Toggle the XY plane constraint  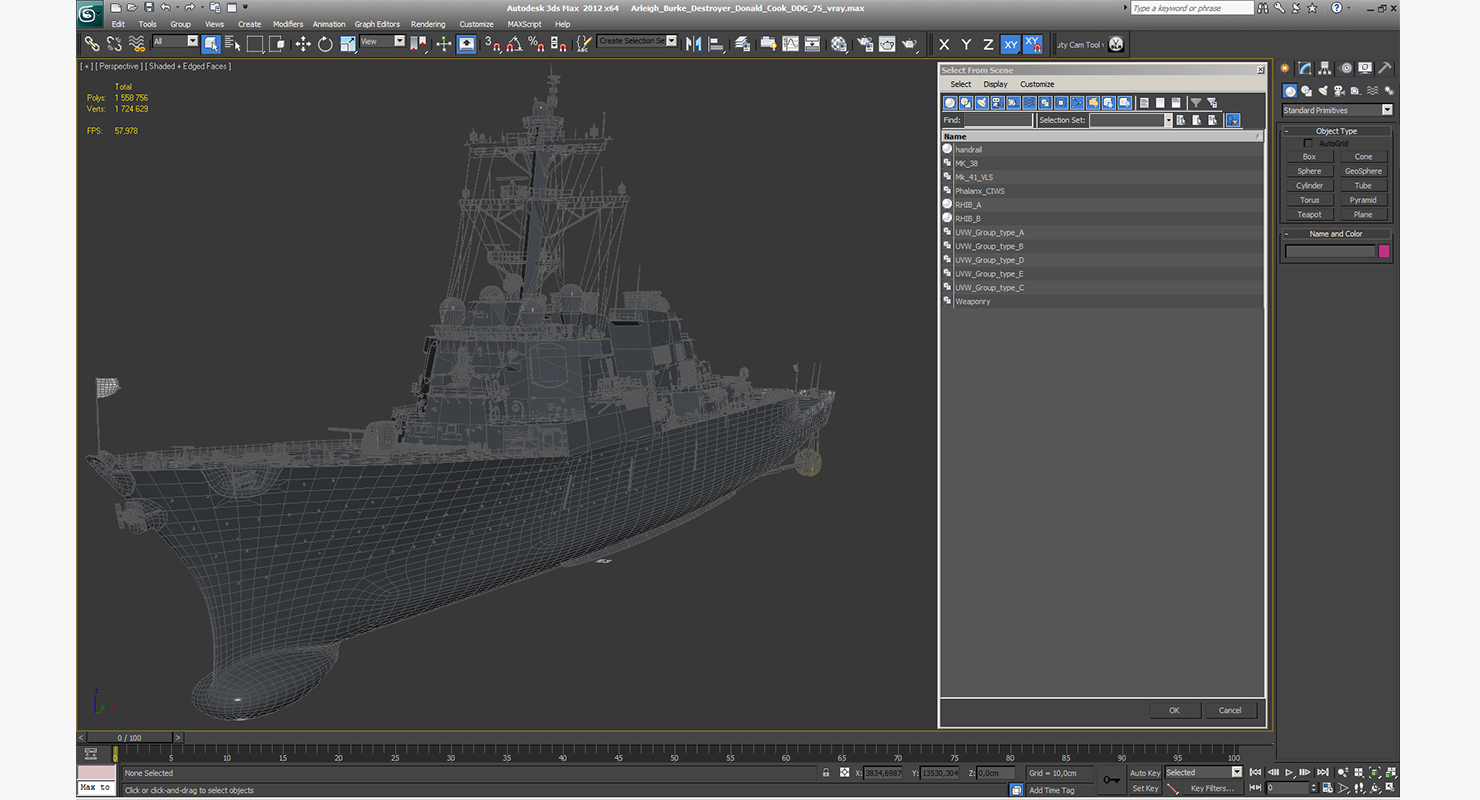[x=1010, y=44]
